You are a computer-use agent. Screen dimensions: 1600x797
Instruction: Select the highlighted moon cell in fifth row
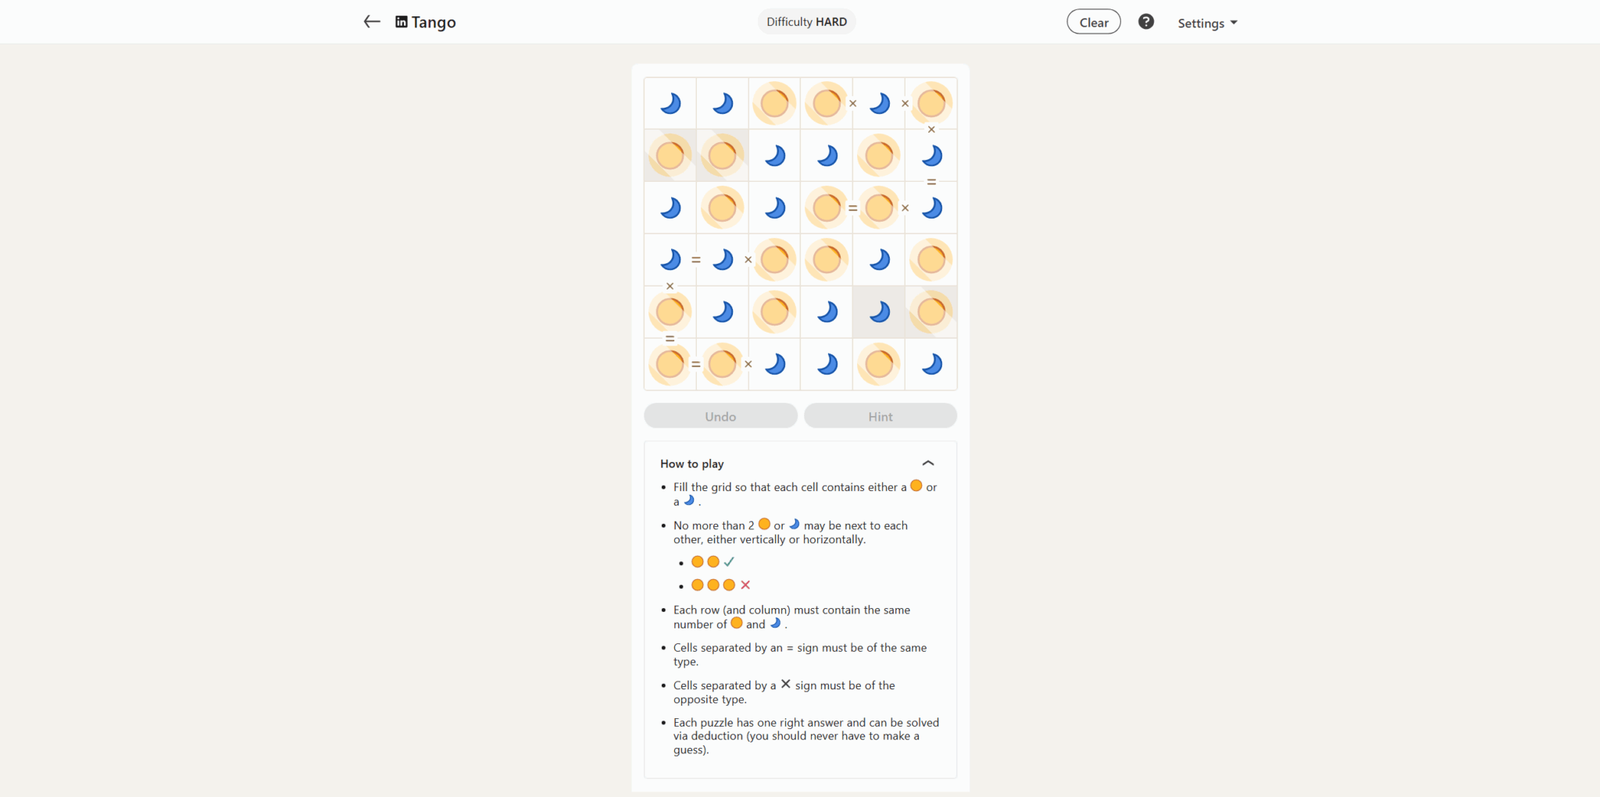pyautogui.click(x=879, y=312)
